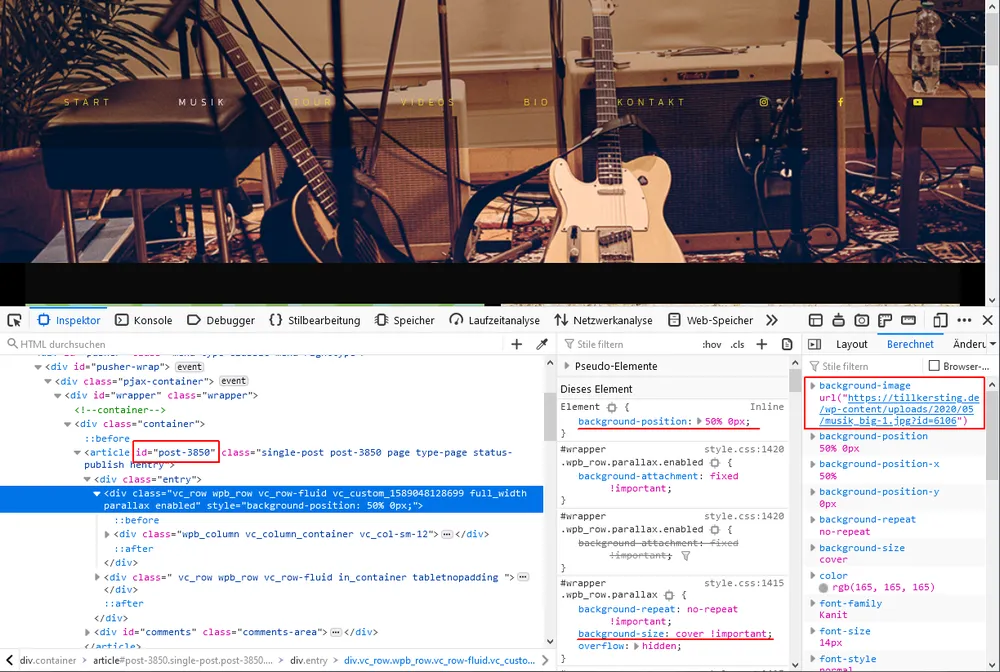Open the Facebook icon on website
Image resolution: width=1000 pixels, height=672 pixels.
[841, 102]
